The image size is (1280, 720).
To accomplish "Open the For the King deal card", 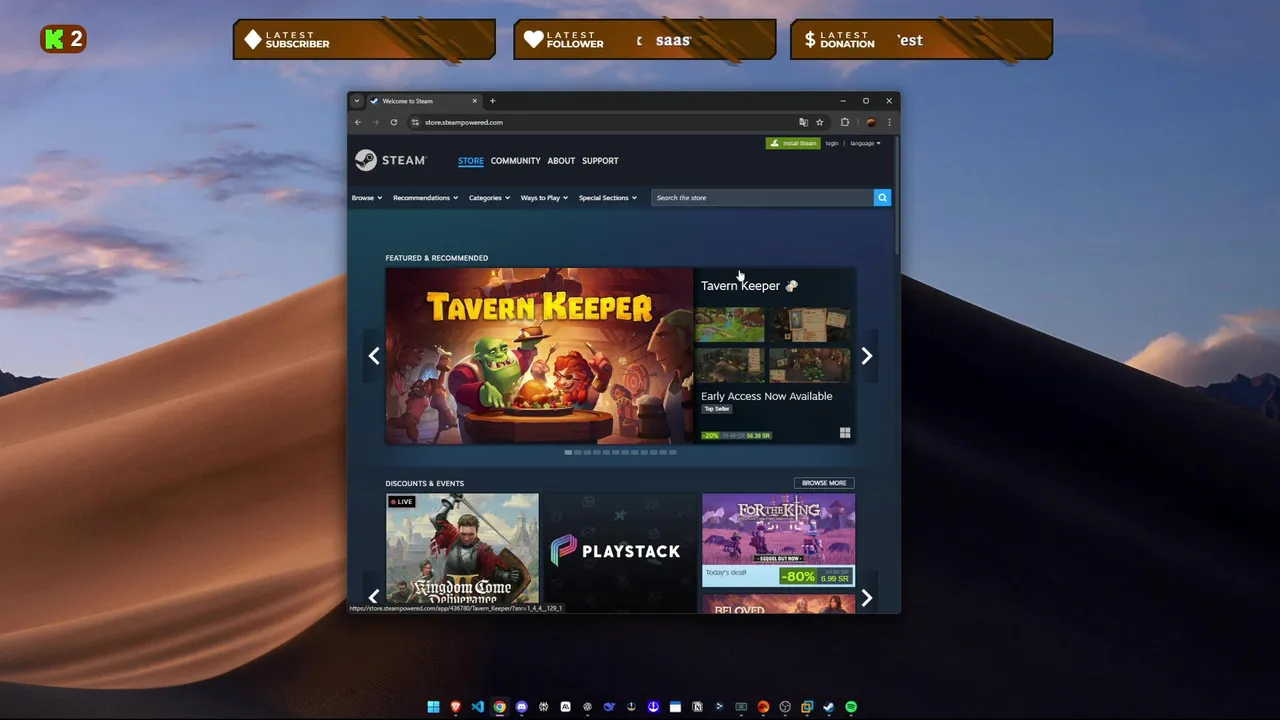I will tap(778, 540).
